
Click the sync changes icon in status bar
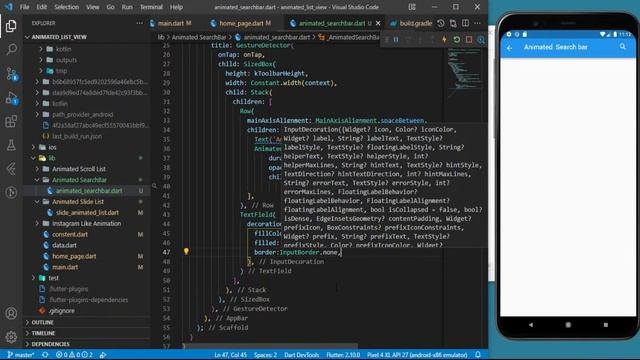point(45,355)
